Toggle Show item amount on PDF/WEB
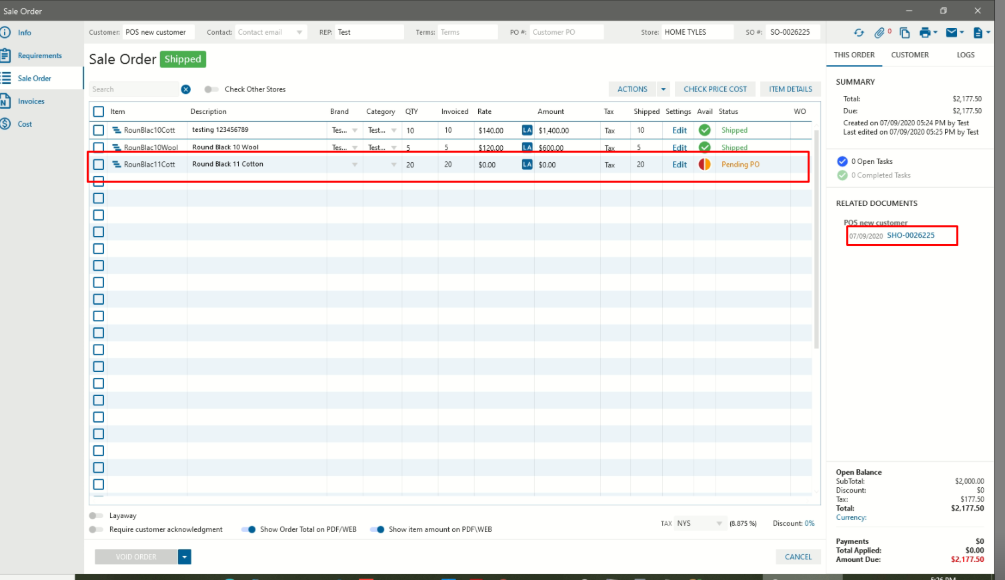Viewport: 1005px width, 580px height. pyautogui.click(x=378, y=529)
